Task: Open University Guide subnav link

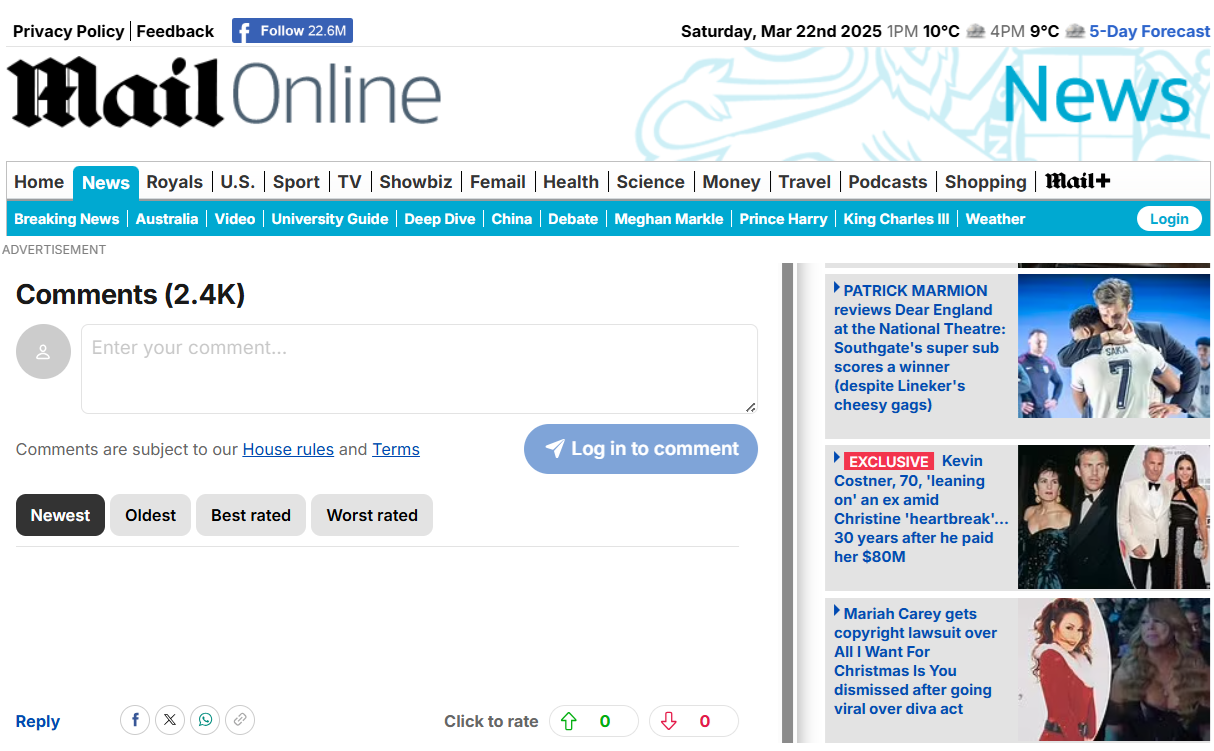Action: 330,219
